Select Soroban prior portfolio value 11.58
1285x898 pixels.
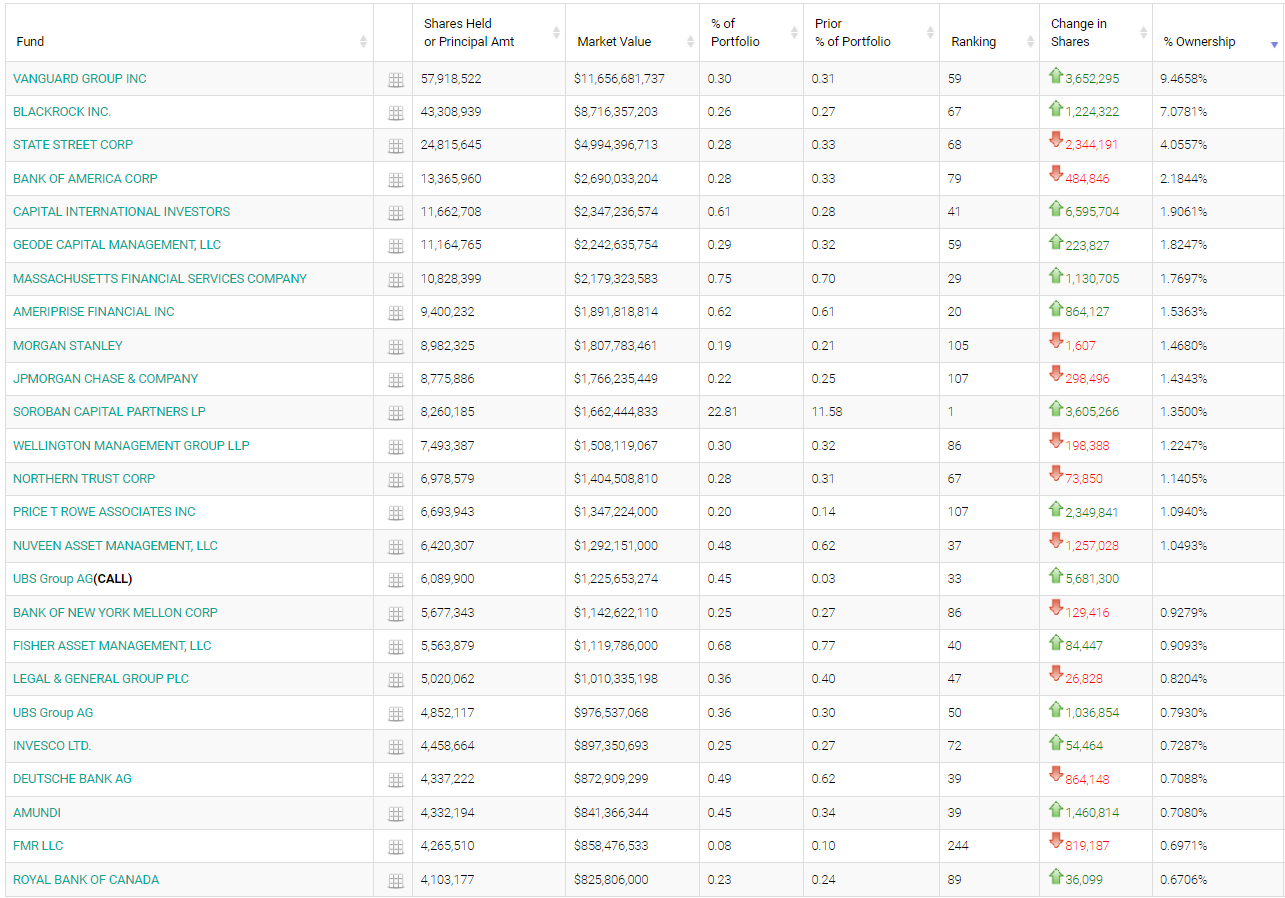[829, 411]
